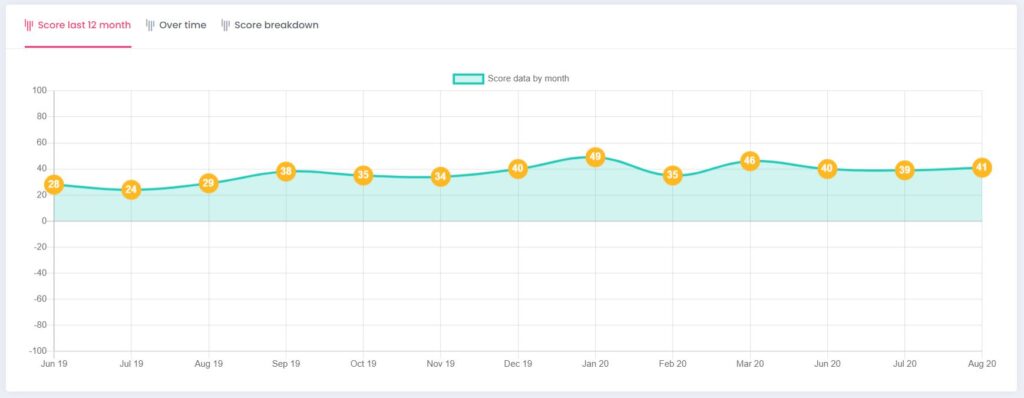This screenshot has width=1024, height=398.
Task: Open the Score last 12 month tab
Action: pyautogui.click(x=78, y=25)
